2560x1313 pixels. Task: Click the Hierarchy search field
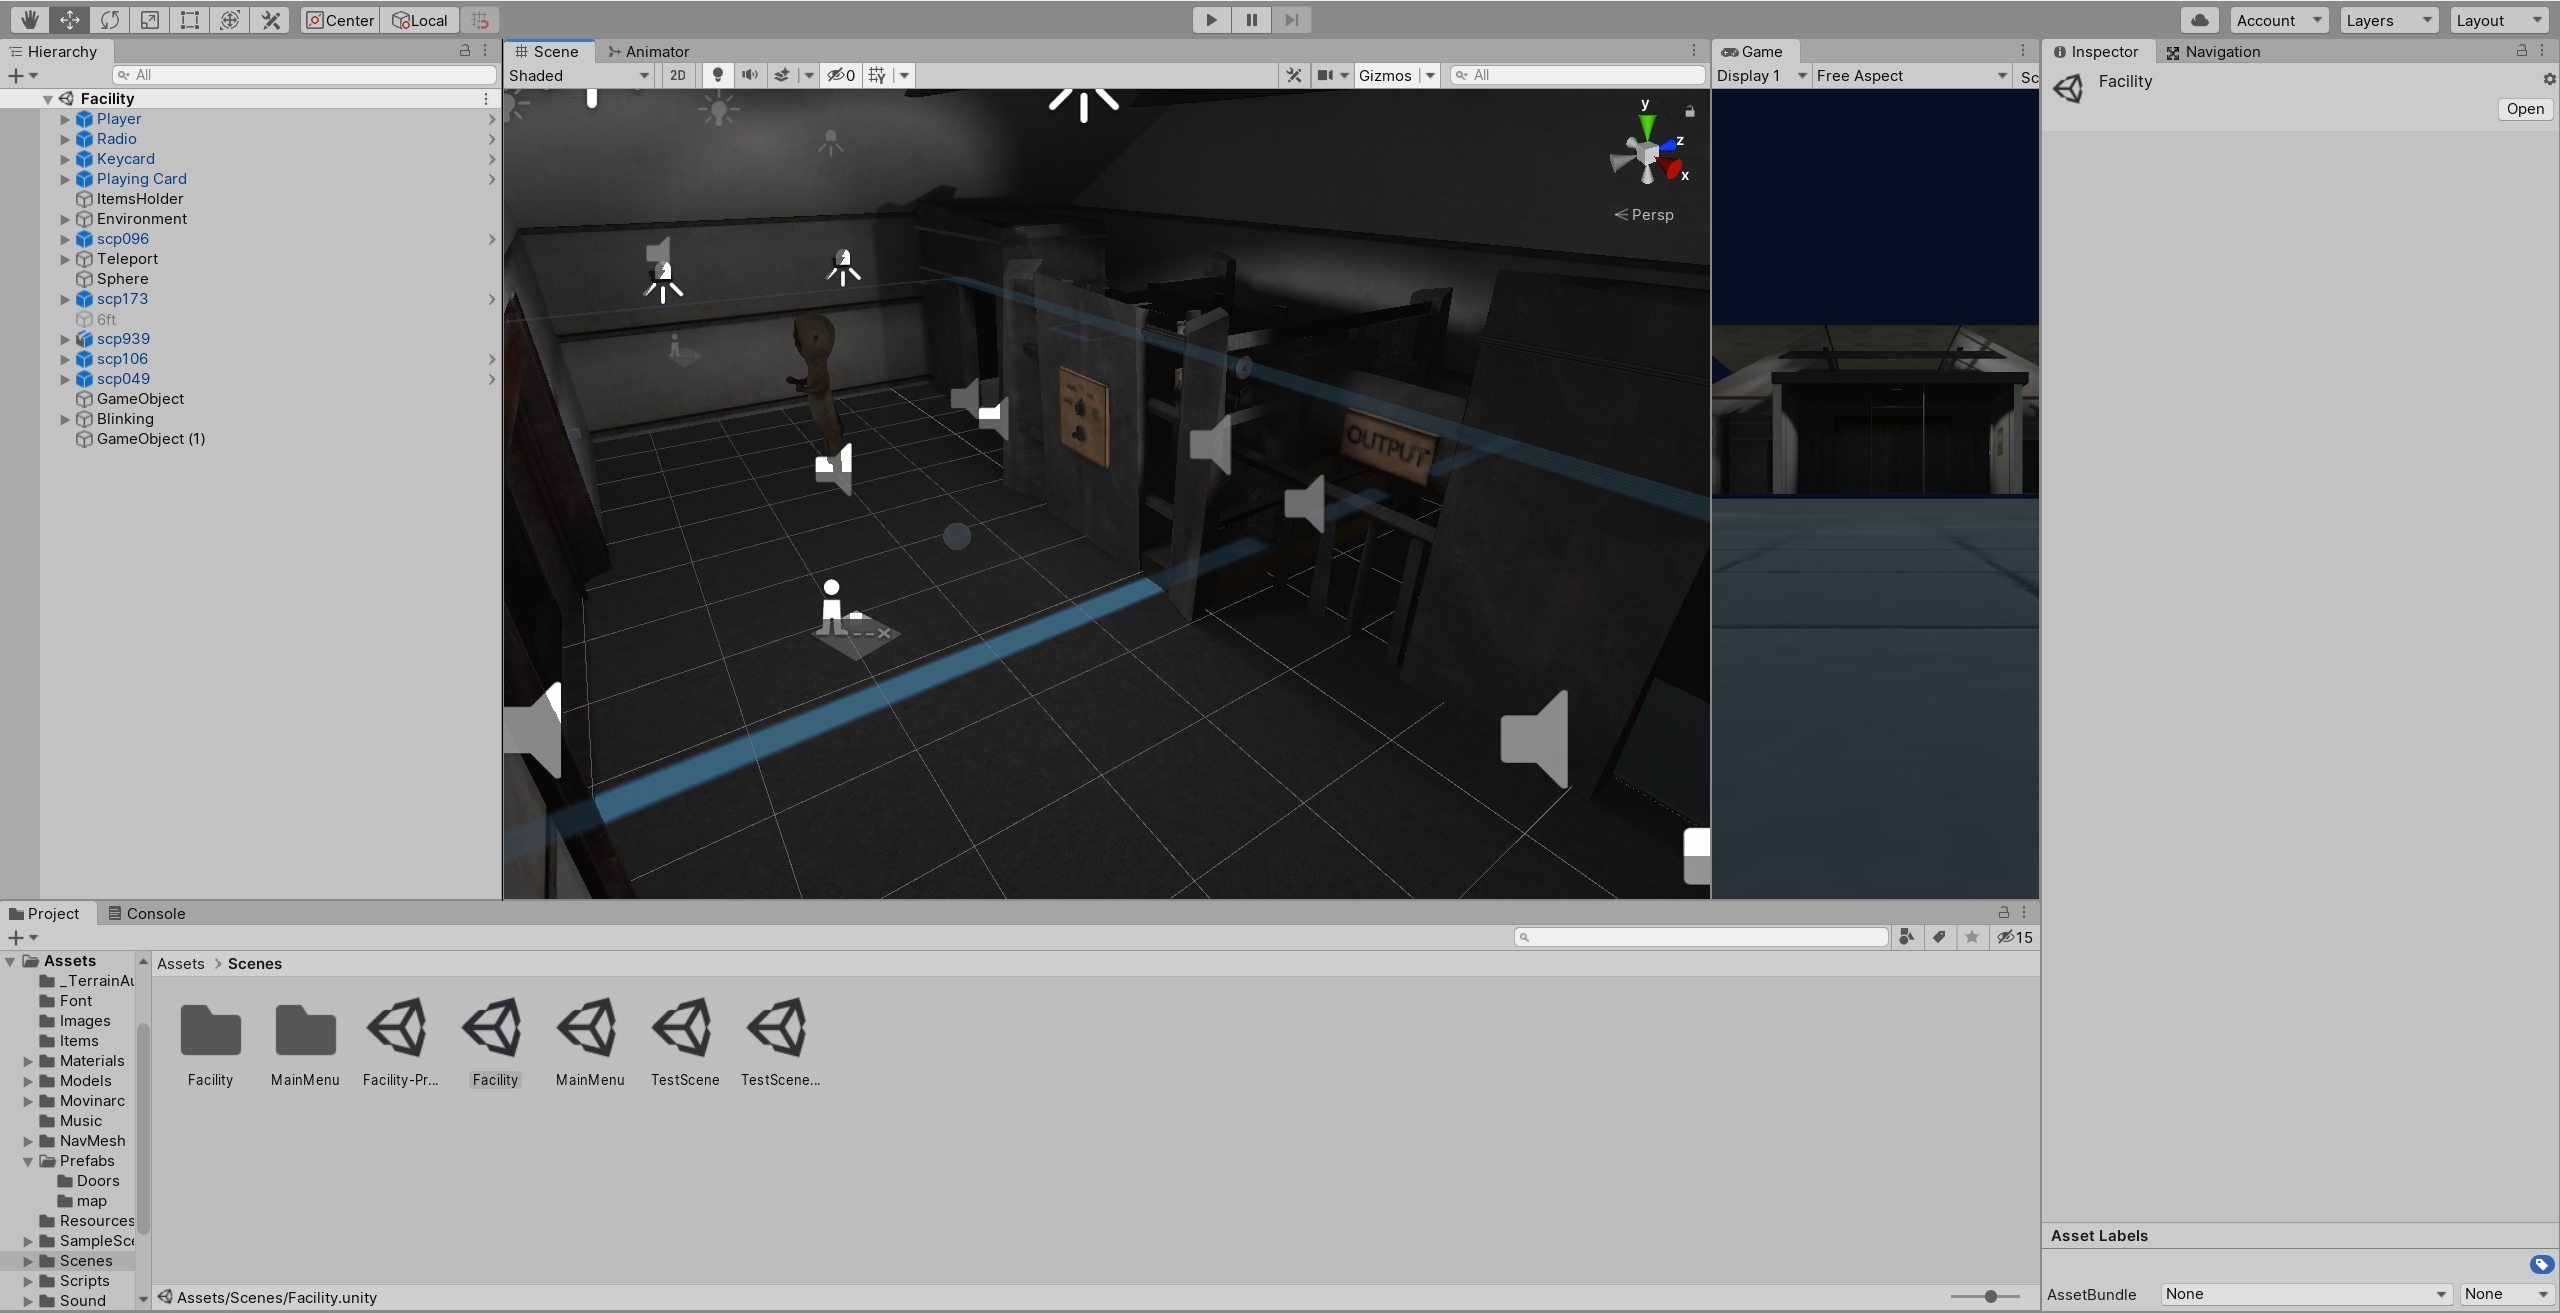[x=305, y=75]
